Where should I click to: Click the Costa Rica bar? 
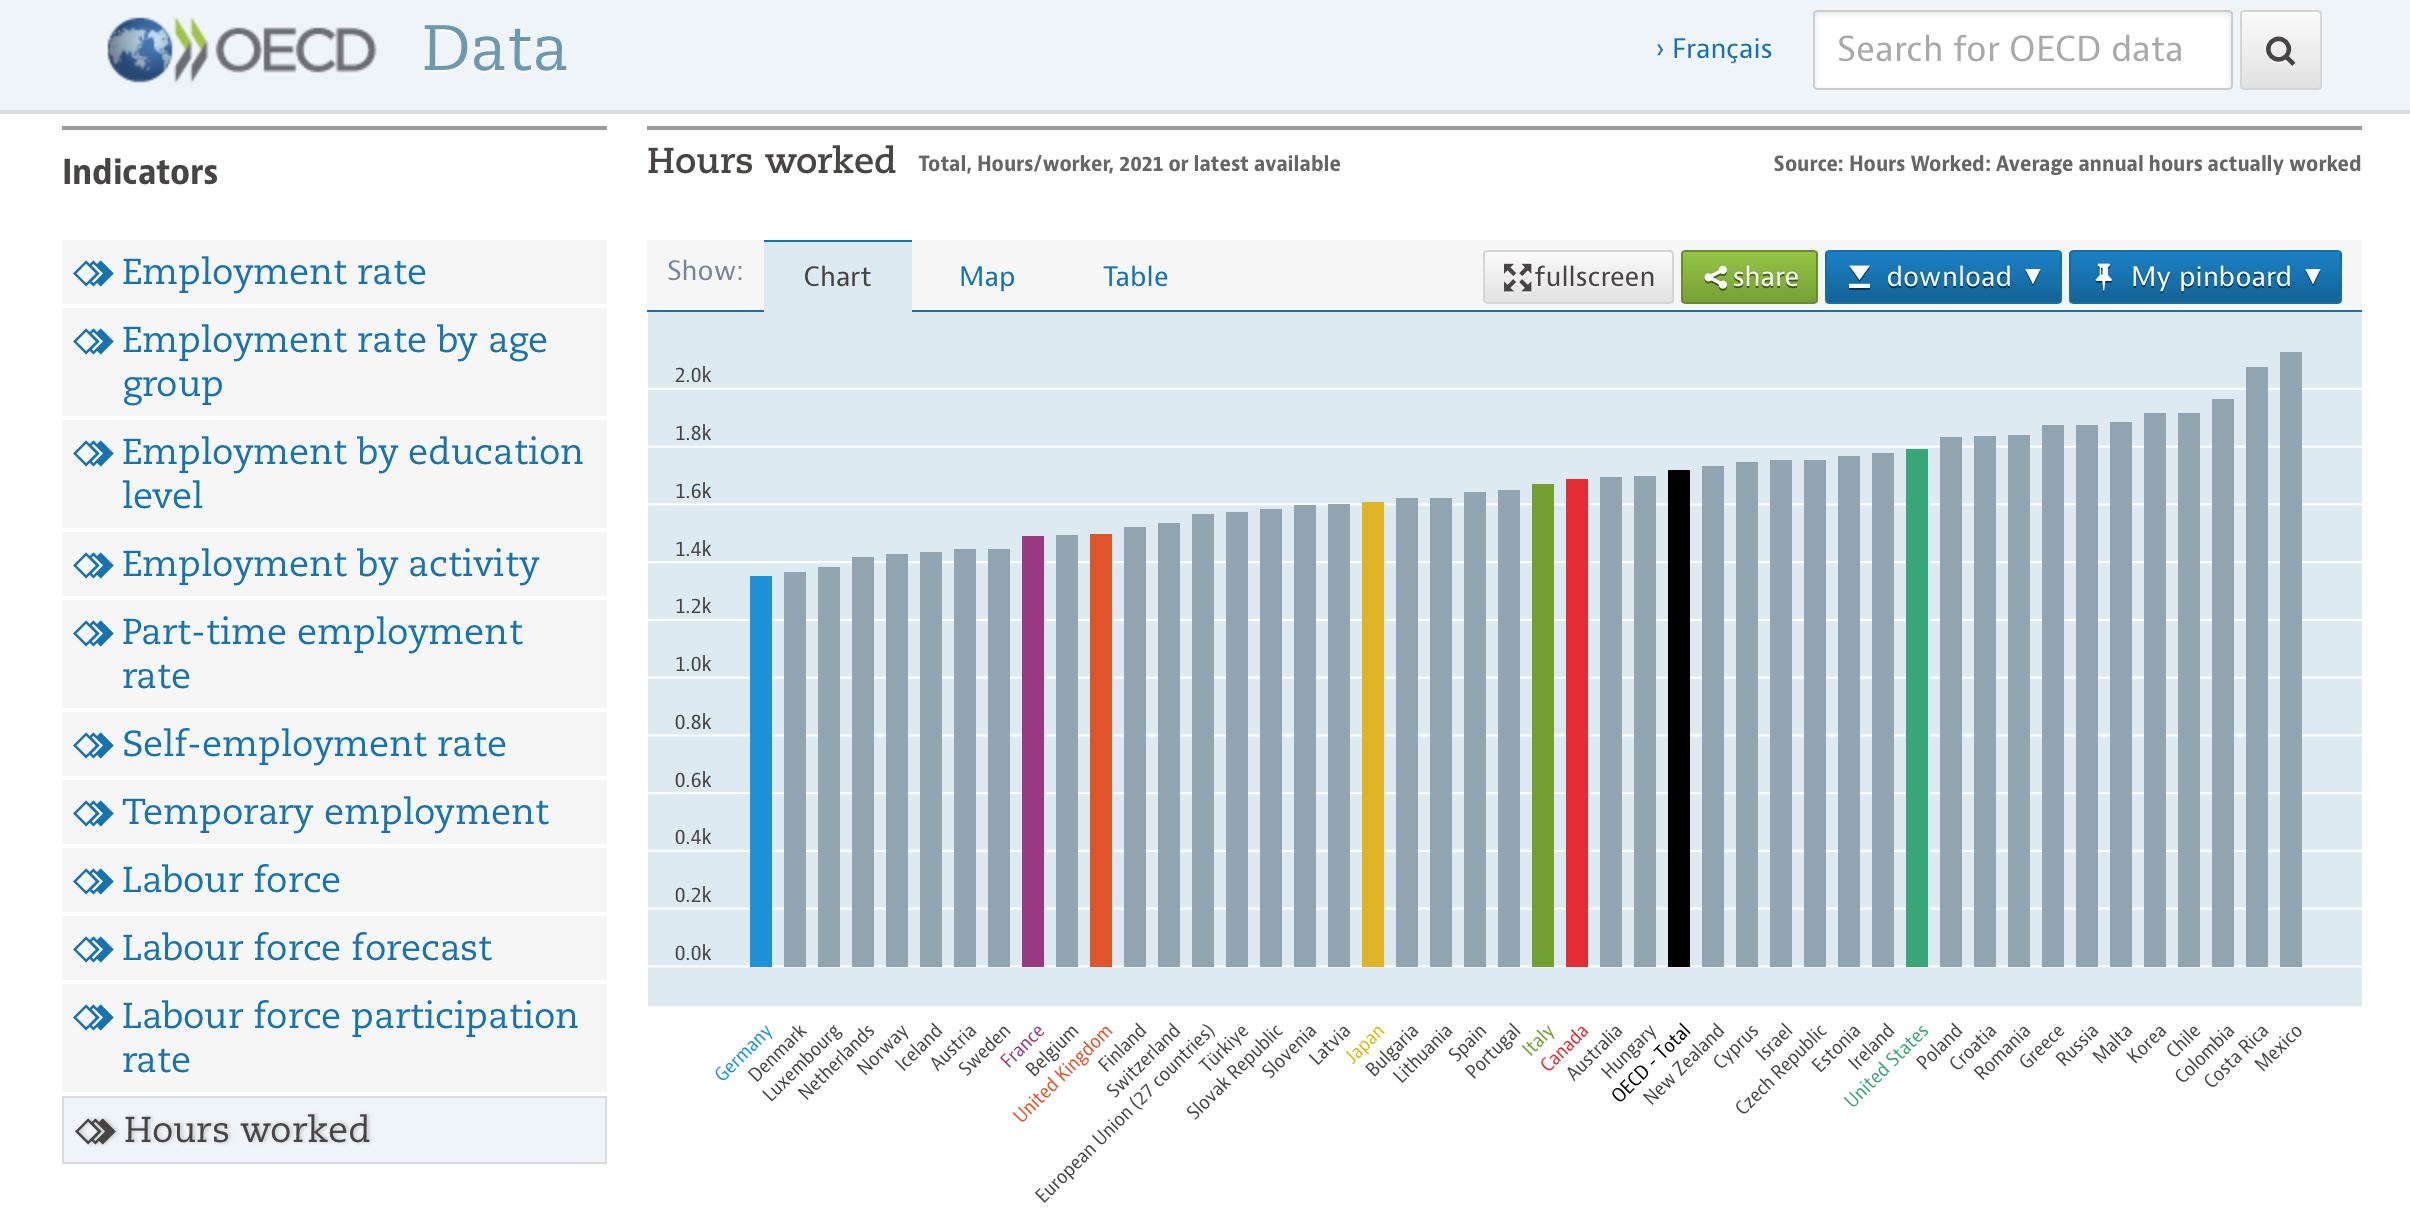2257,666
